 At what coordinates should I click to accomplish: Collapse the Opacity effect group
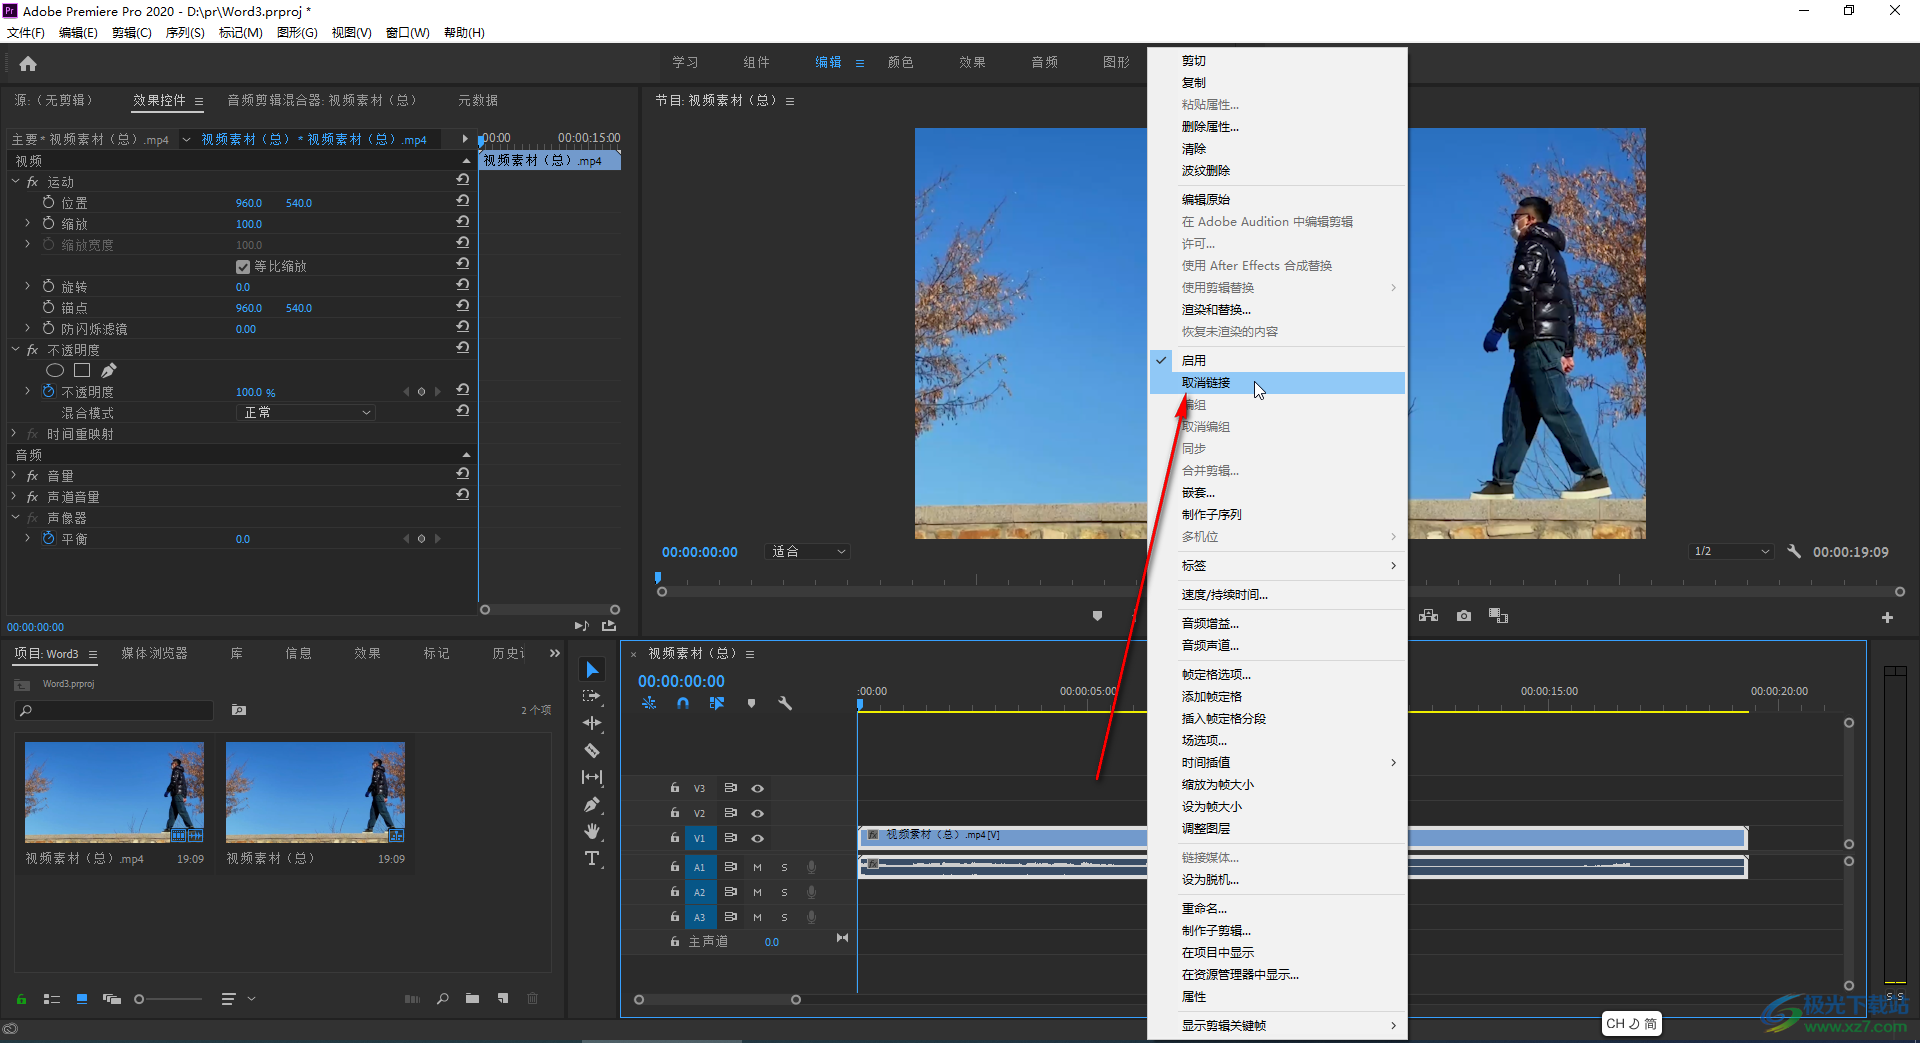click(15, 349)
